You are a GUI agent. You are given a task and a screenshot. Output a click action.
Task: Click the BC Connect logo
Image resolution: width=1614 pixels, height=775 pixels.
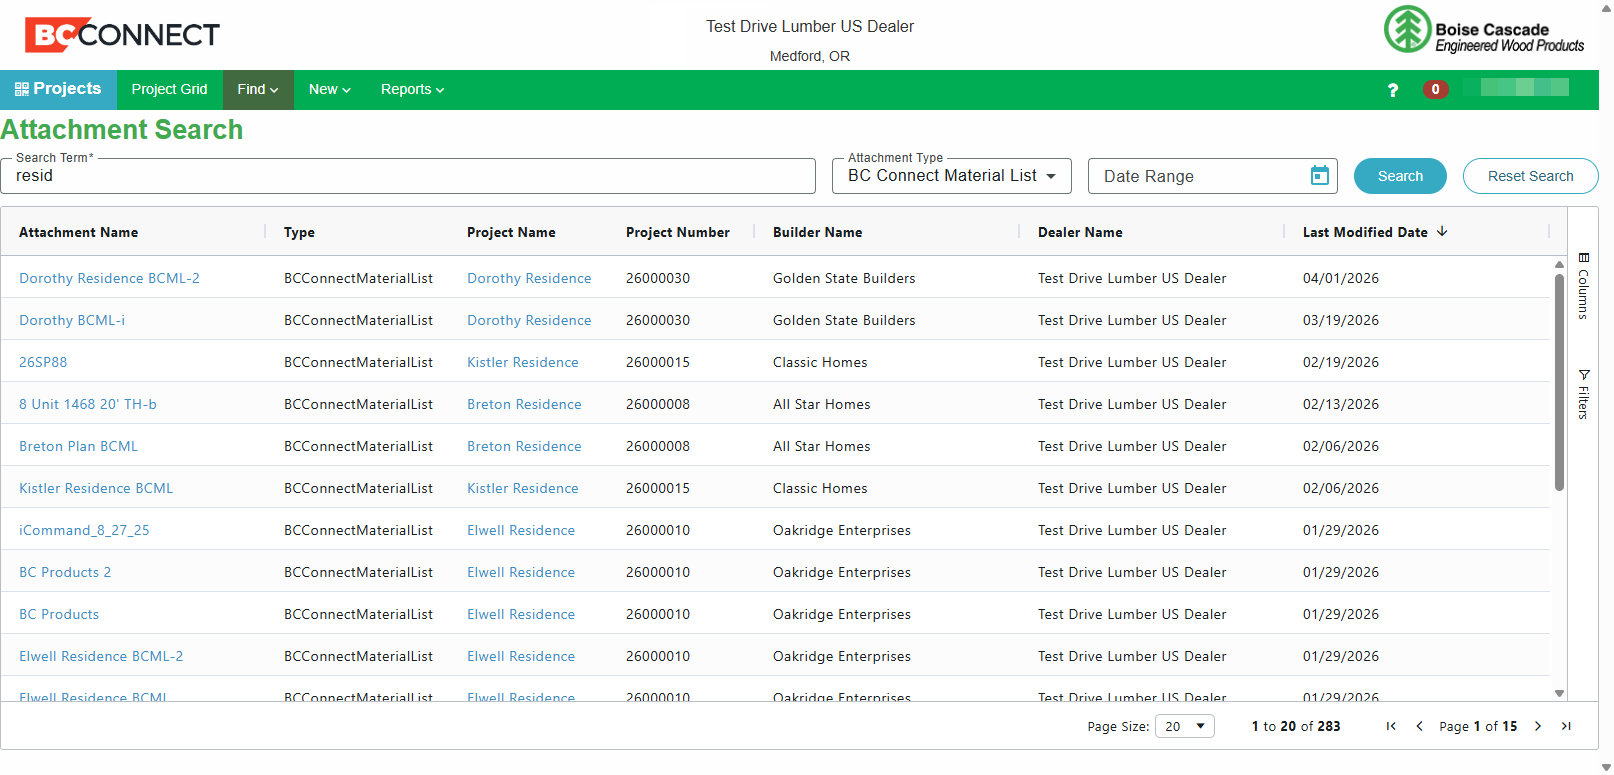tap(122, 35)
